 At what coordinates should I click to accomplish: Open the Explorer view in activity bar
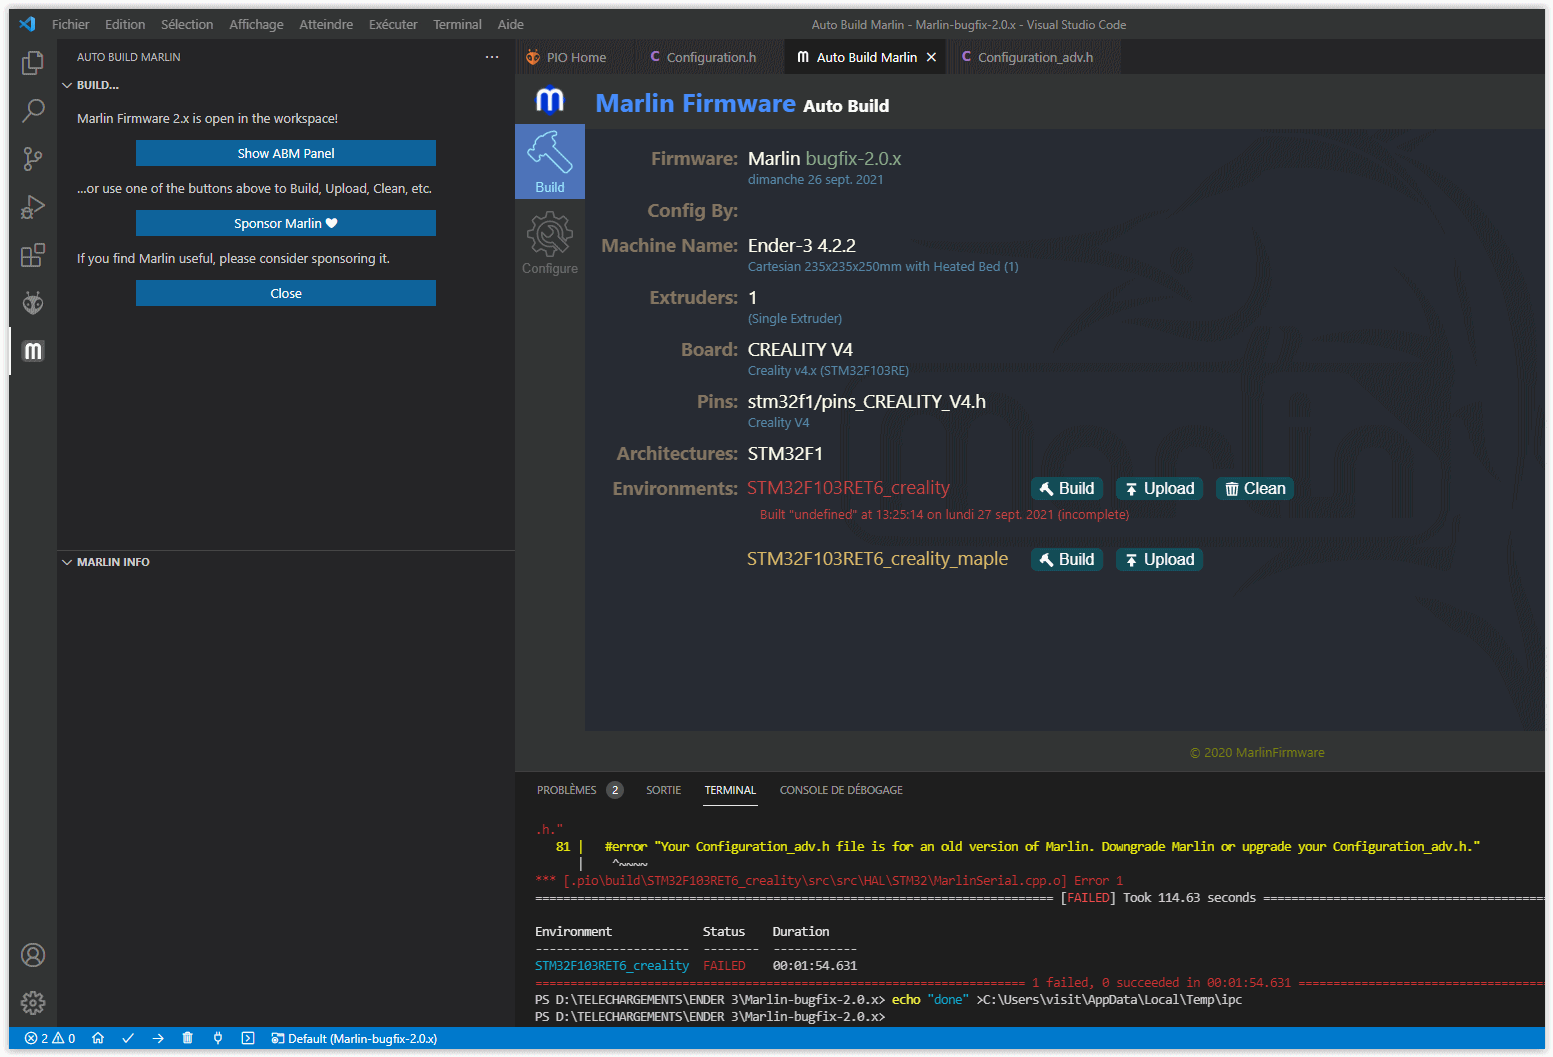(x=33, y=62)
